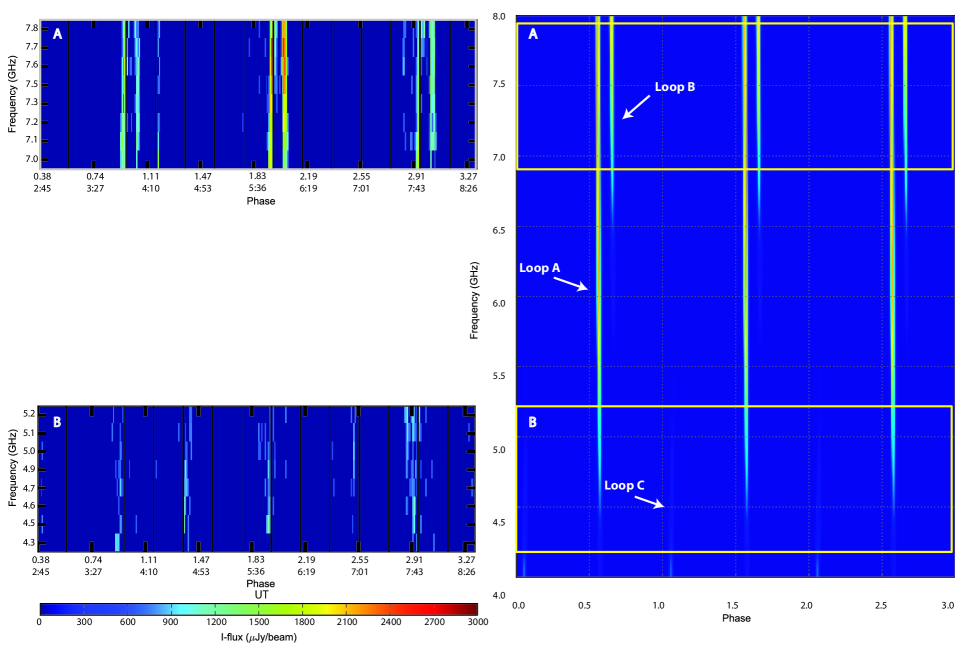The image size is (969, 649).
Task: Click the "4.3" frequency tick in left panel B
Action: pyautogui.click(x=29, y=543)
